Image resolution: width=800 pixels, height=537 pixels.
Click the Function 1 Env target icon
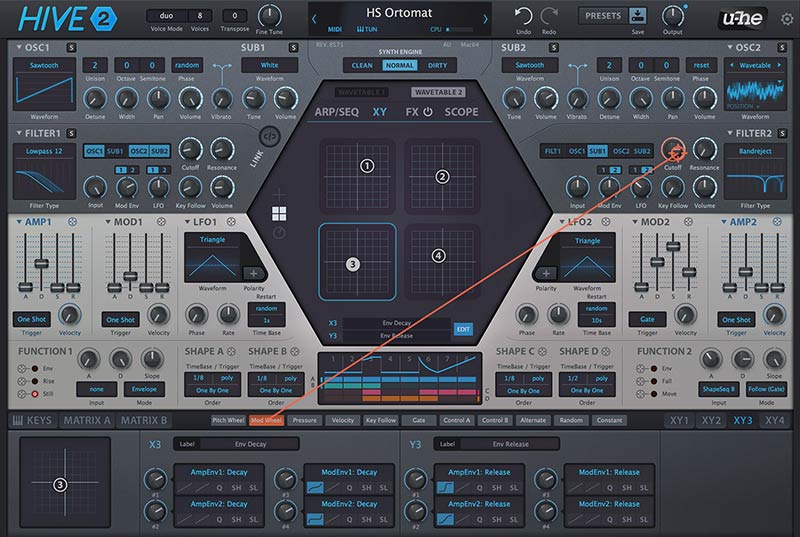[x=22, y=368]
